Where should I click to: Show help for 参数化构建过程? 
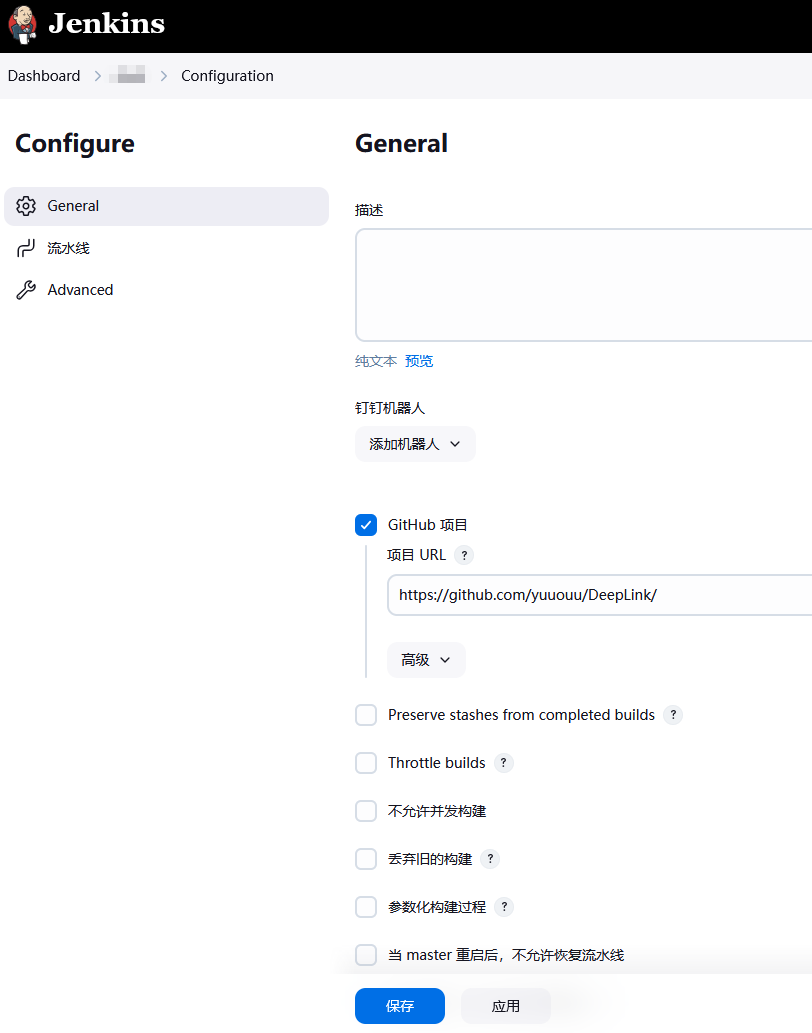[504, 907]
